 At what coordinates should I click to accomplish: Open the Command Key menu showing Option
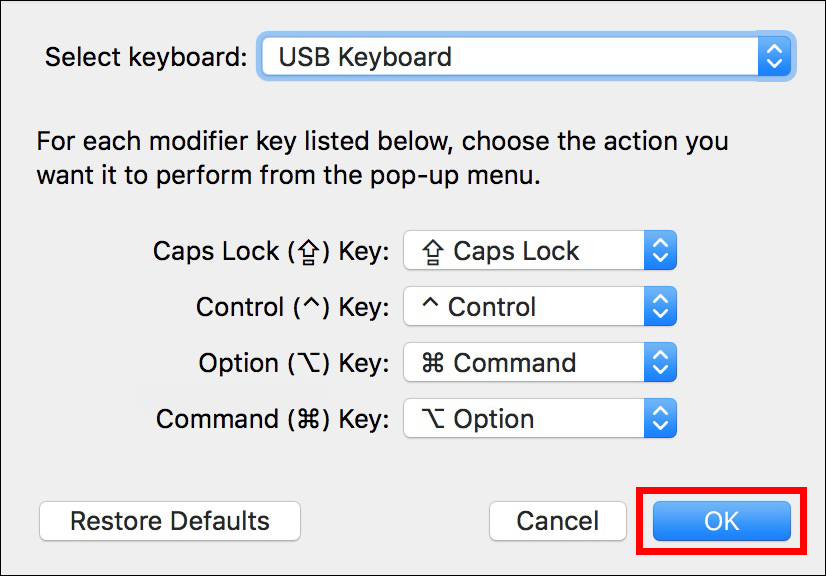pos(539,418)
